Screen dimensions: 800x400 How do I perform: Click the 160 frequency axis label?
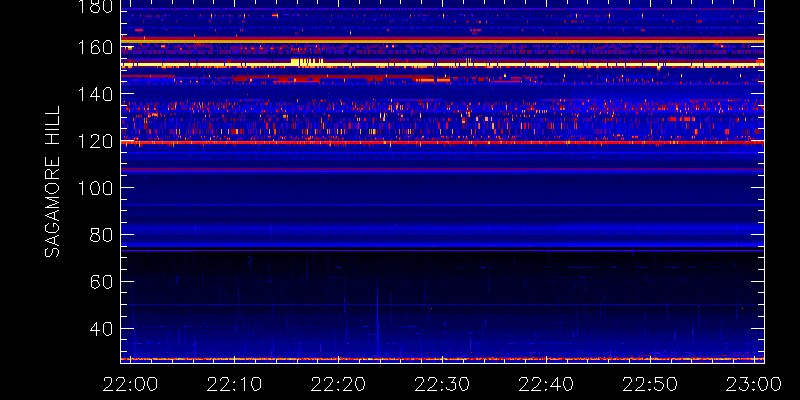point(95,47)
